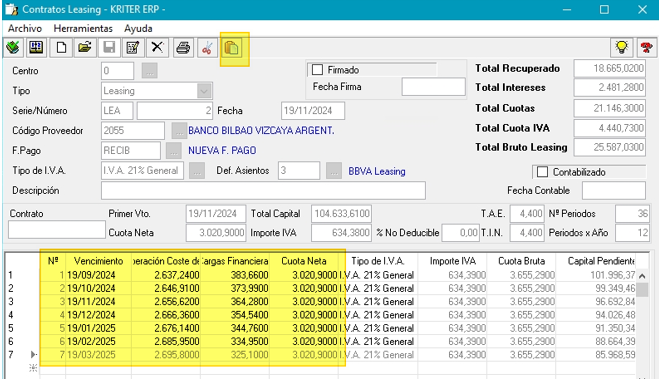Click the green checkmark accept toolbar icon

[13, 48]
